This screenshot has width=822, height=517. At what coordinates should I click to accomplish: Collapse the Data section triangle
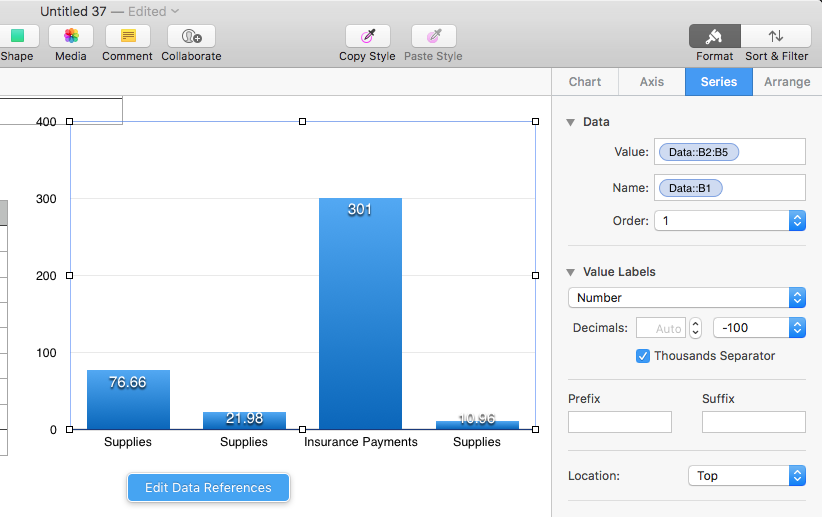click(x=571, y=122)
